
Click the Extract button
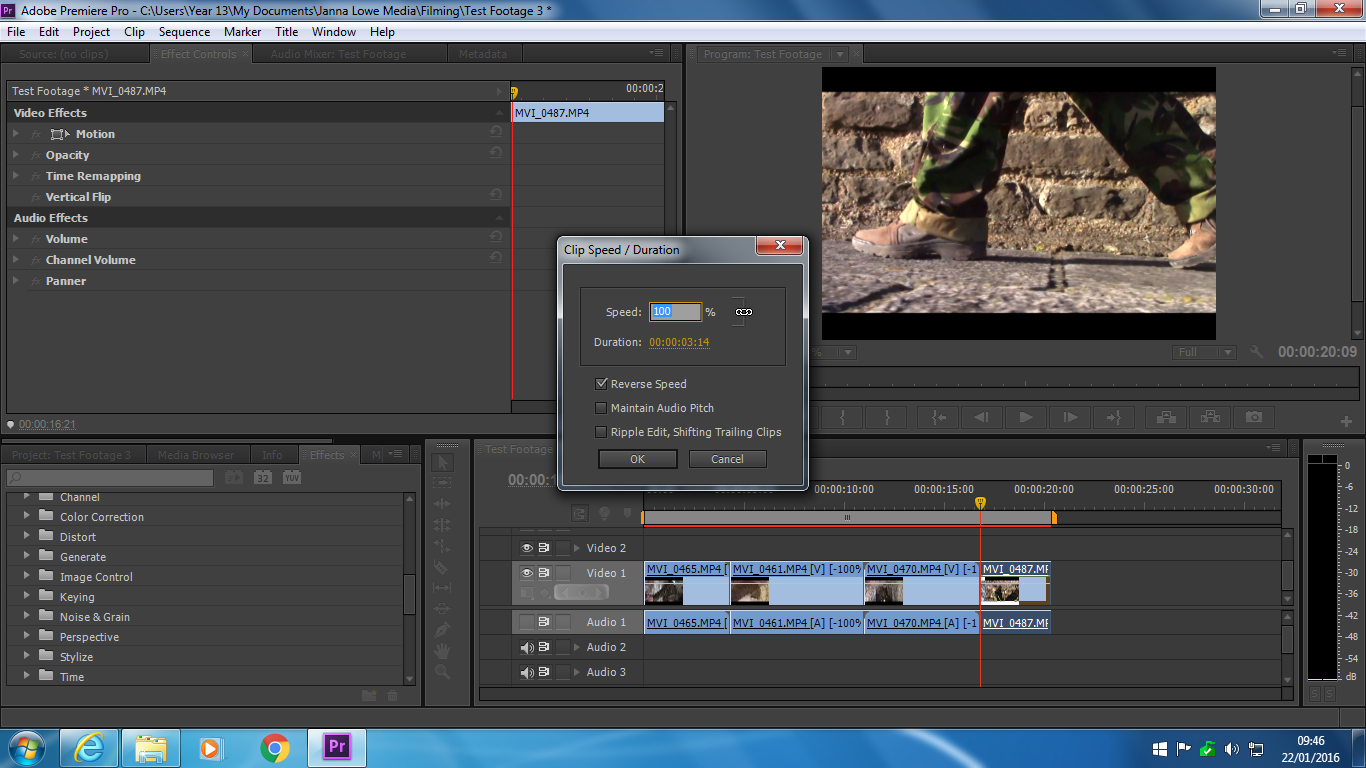point(1210,417)
